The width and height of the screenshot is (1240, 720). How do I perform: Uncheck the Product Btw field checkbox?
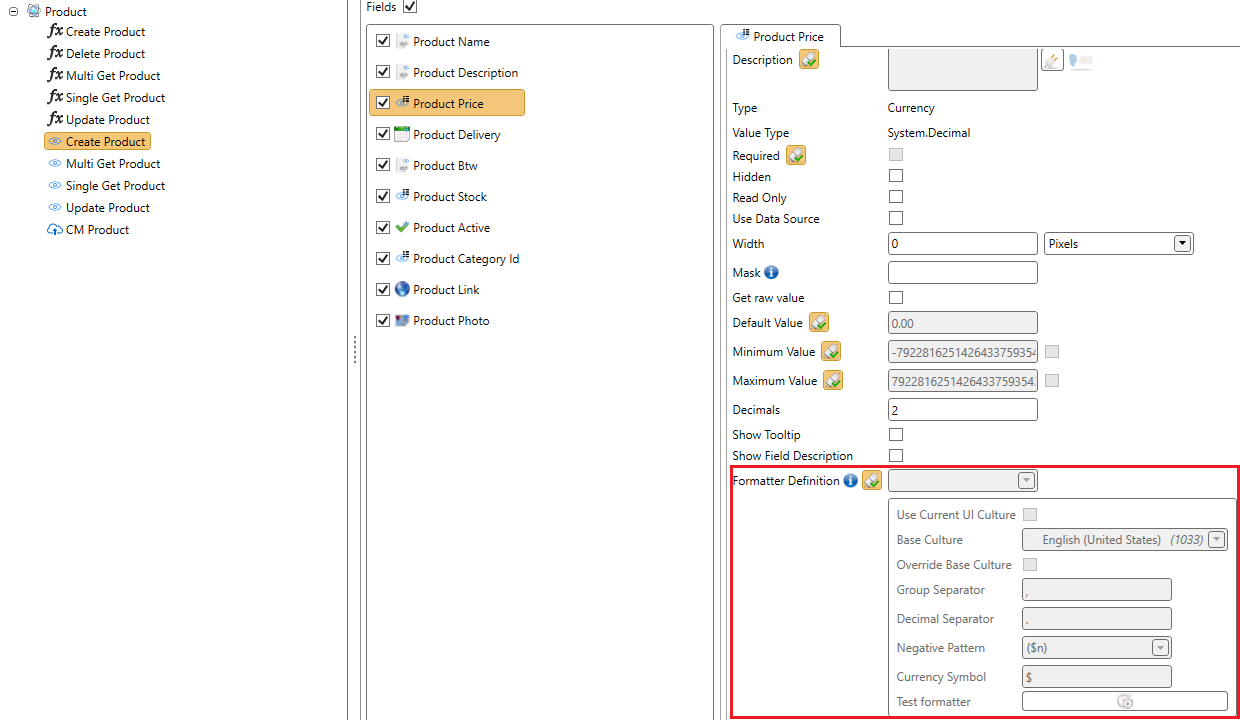(x=383, y=165)
